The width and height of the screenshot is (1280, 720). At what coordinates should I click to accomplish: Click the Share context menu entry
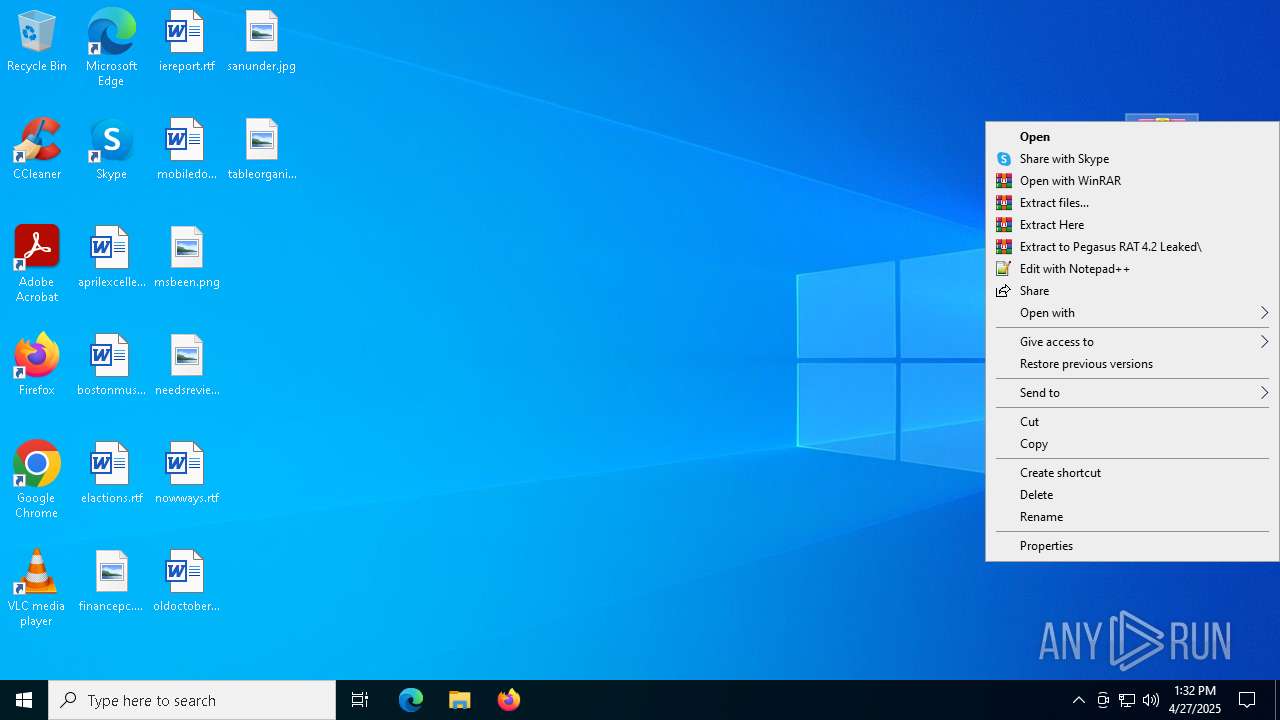(x=1132, y=291)
